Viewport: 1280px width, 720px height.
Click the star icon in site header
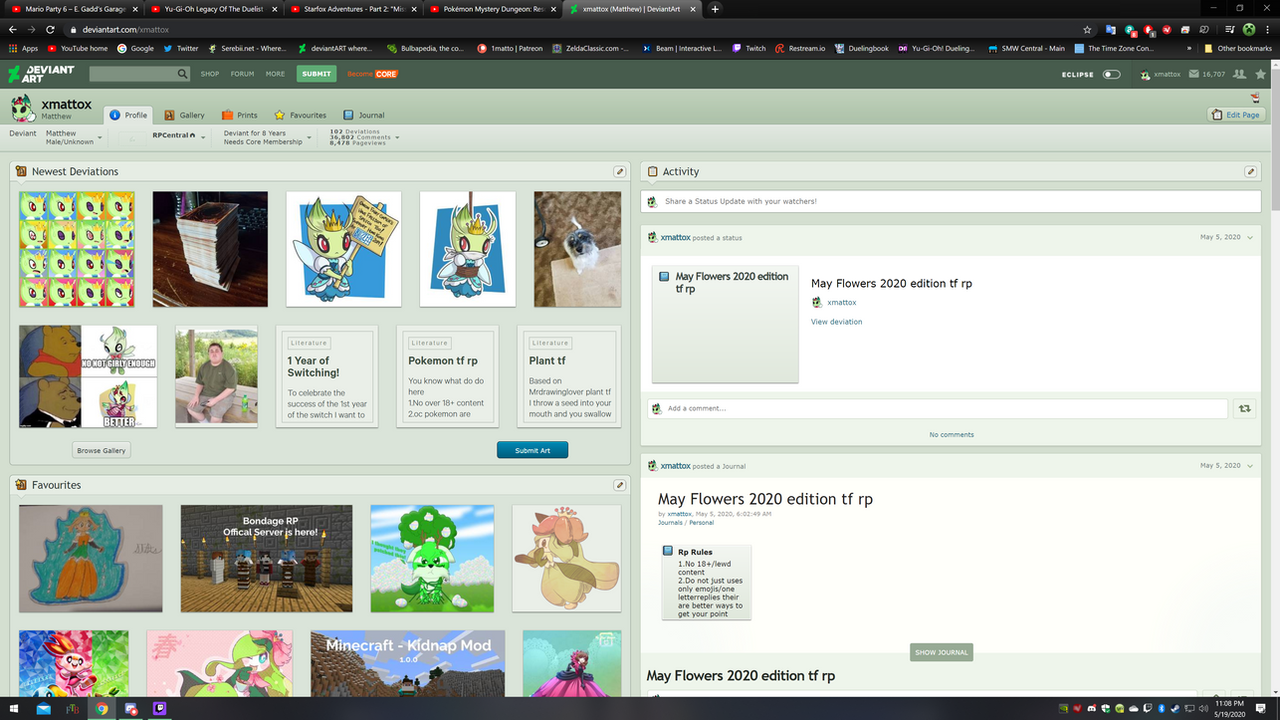[1261, 74]
